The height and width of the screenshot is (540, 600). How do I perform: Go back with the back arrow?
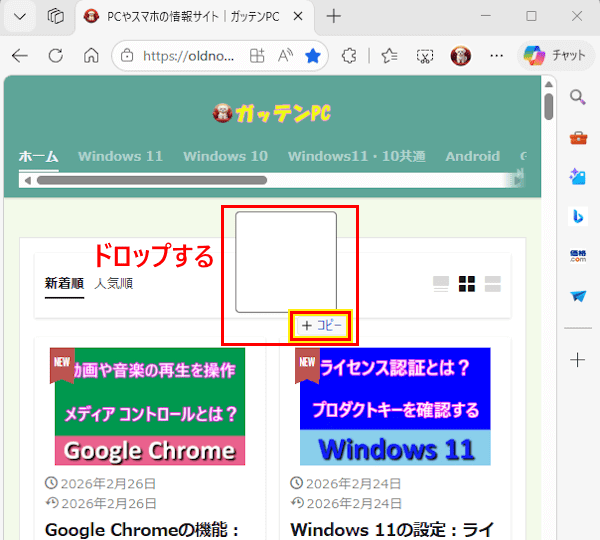coord(20,56)
